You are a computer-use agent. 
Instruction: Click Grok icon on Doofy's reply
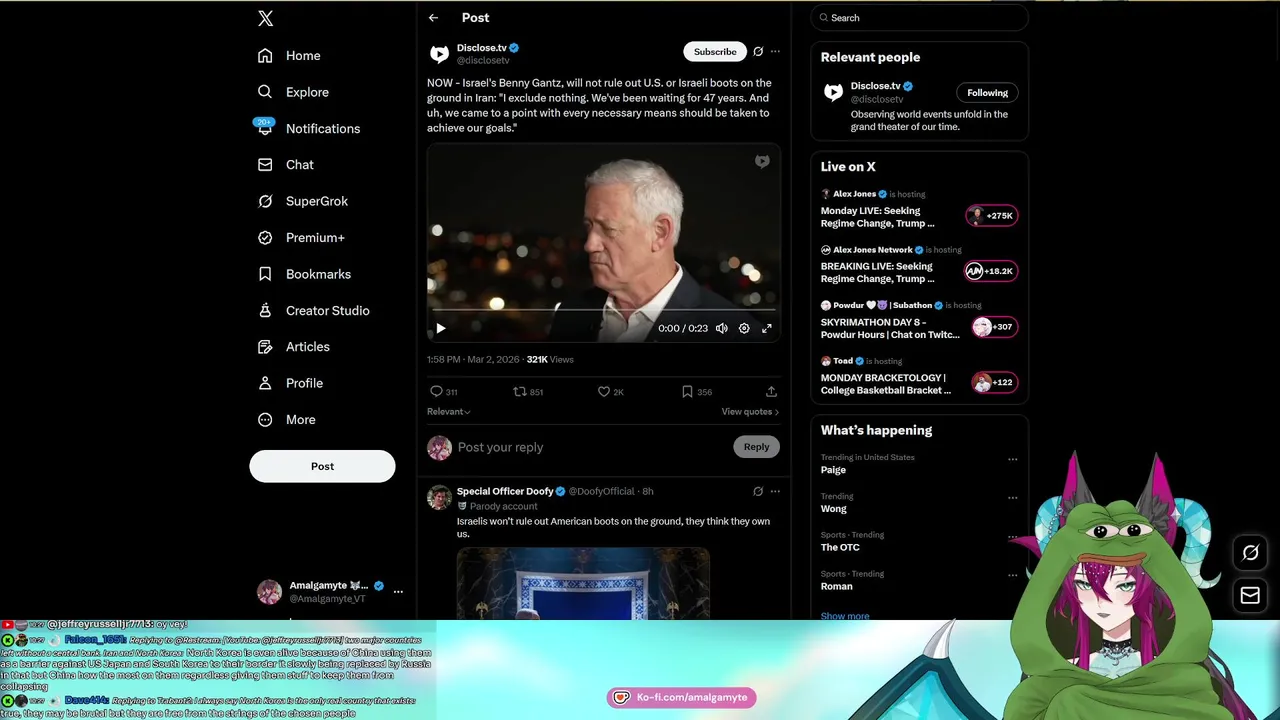(758, 491)
